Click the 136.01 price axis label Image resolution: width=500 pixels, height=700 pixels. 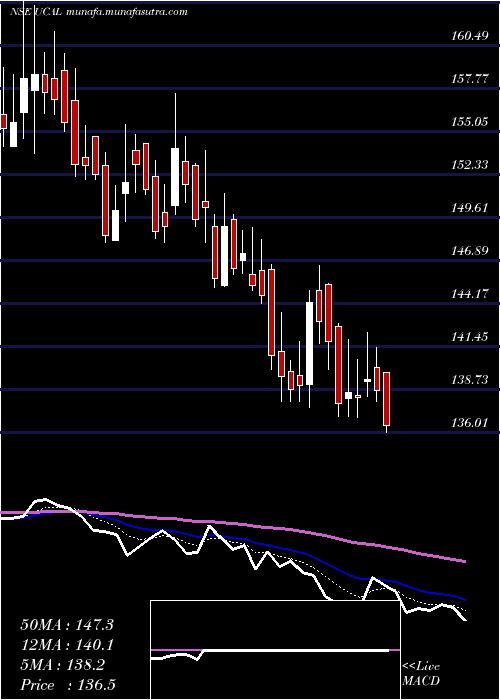tap(468, 423)
